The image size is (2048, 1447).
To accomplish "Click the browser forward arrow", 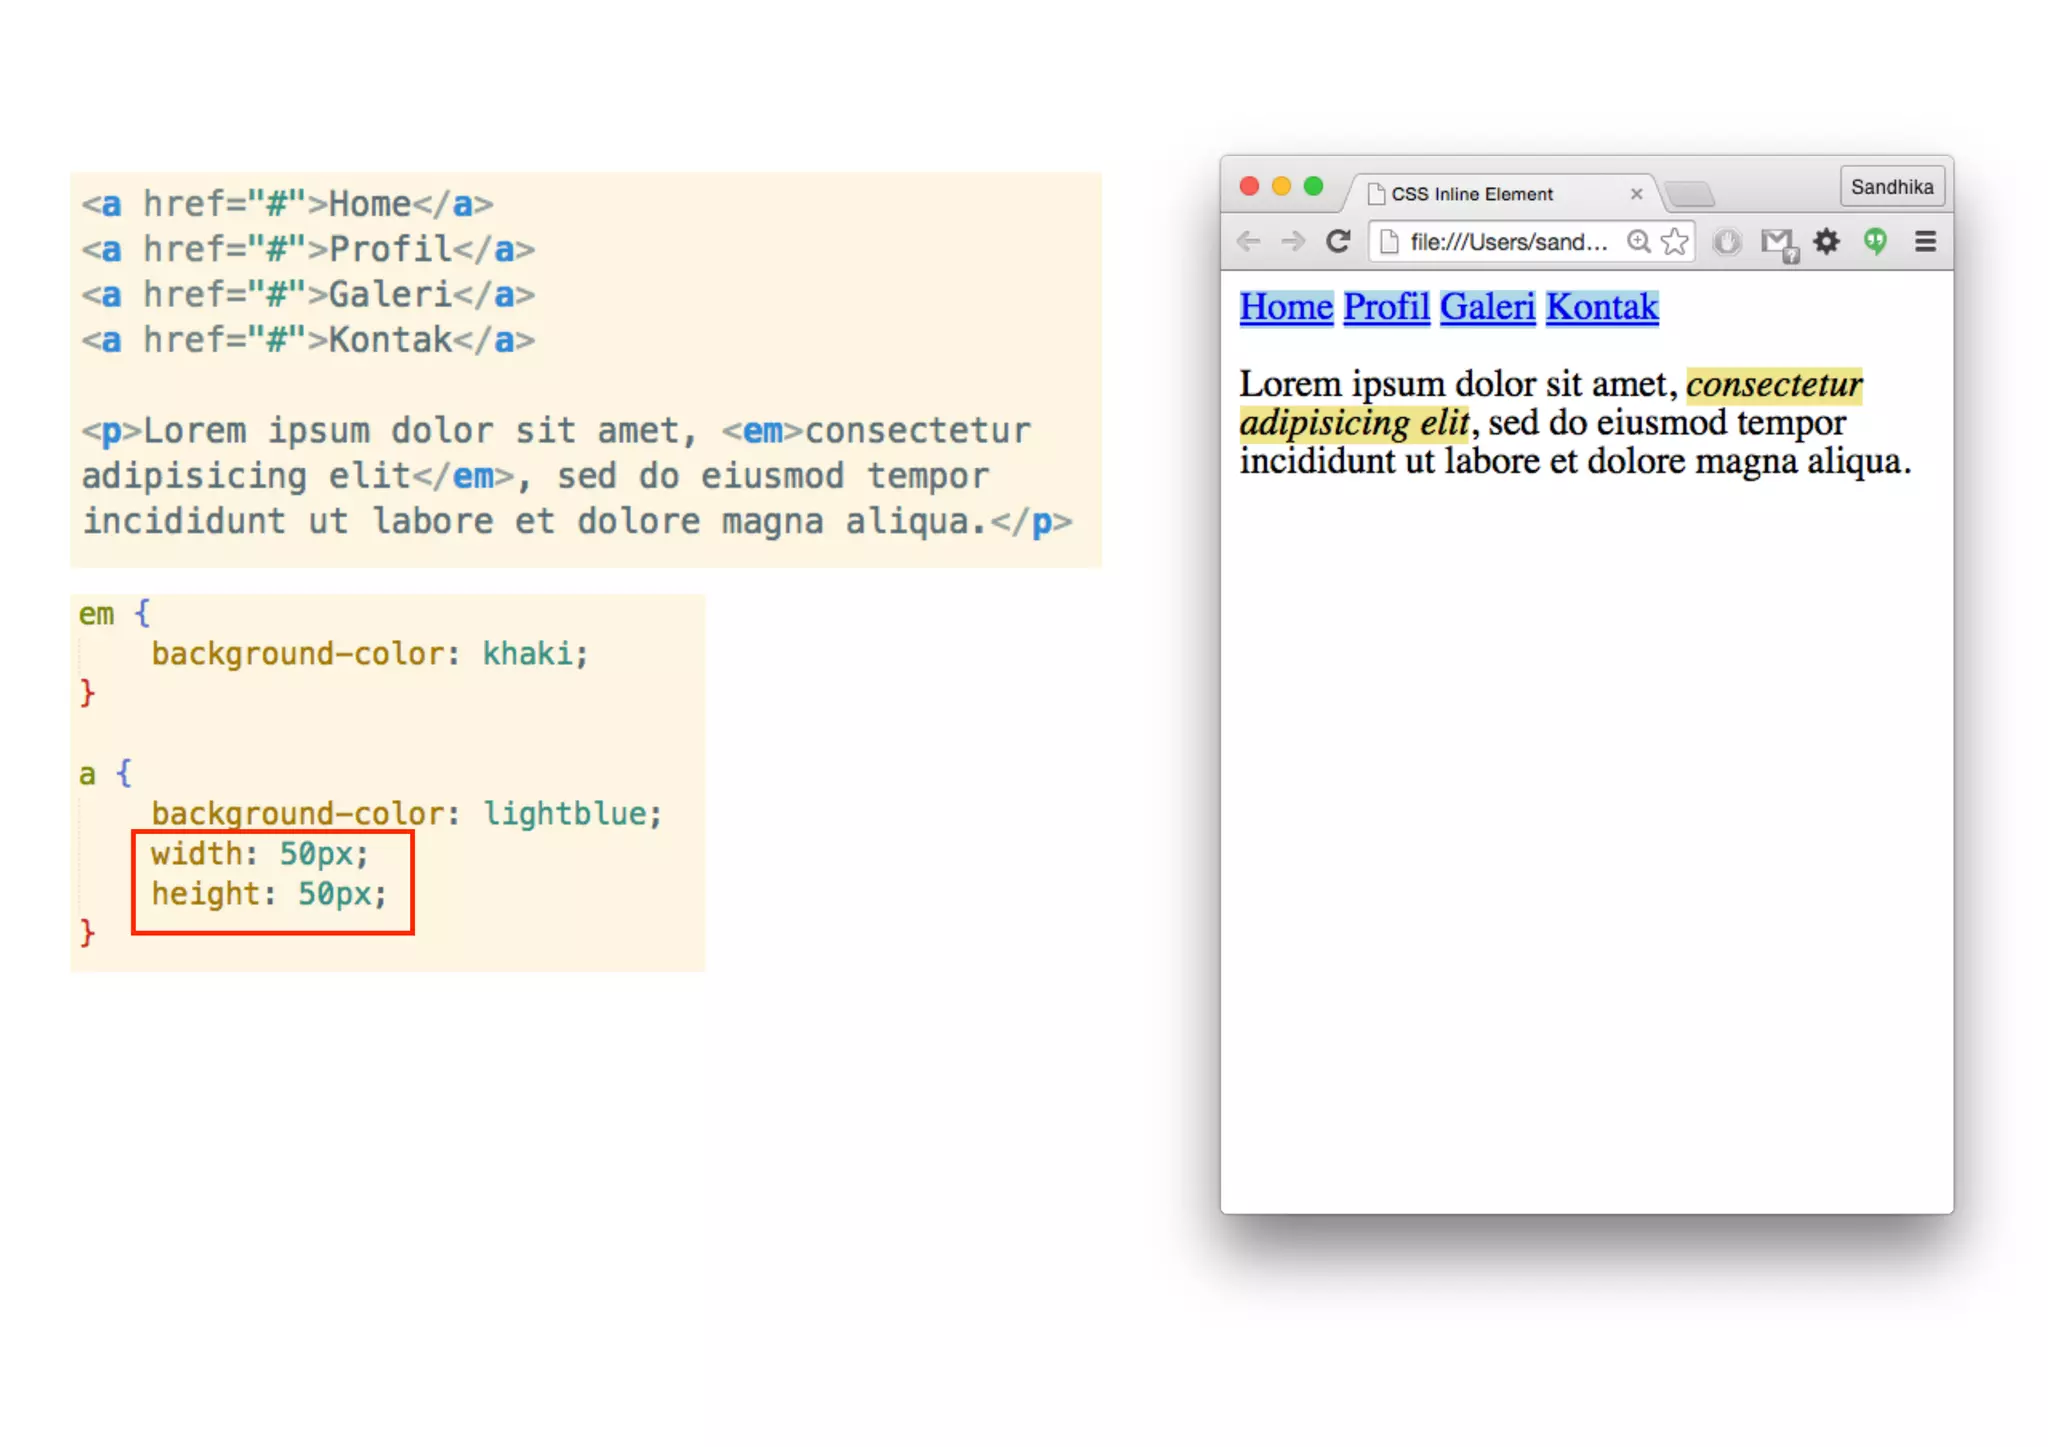I will (1293, 241).
